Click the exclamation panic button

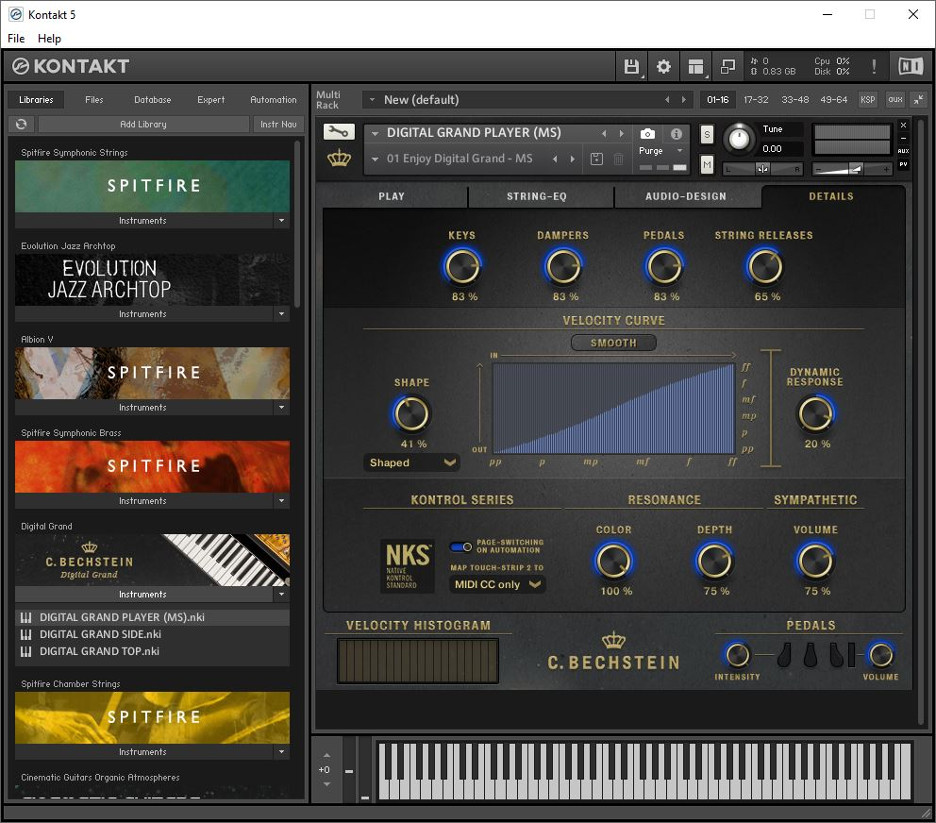click(874, 66)
